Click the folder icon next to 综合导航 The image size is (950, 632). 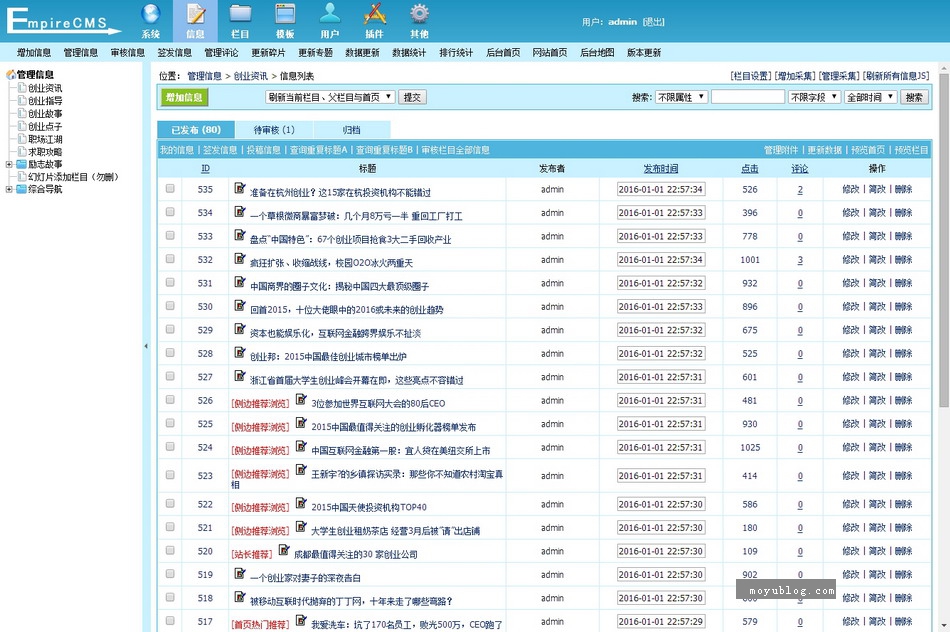[21, 189]
